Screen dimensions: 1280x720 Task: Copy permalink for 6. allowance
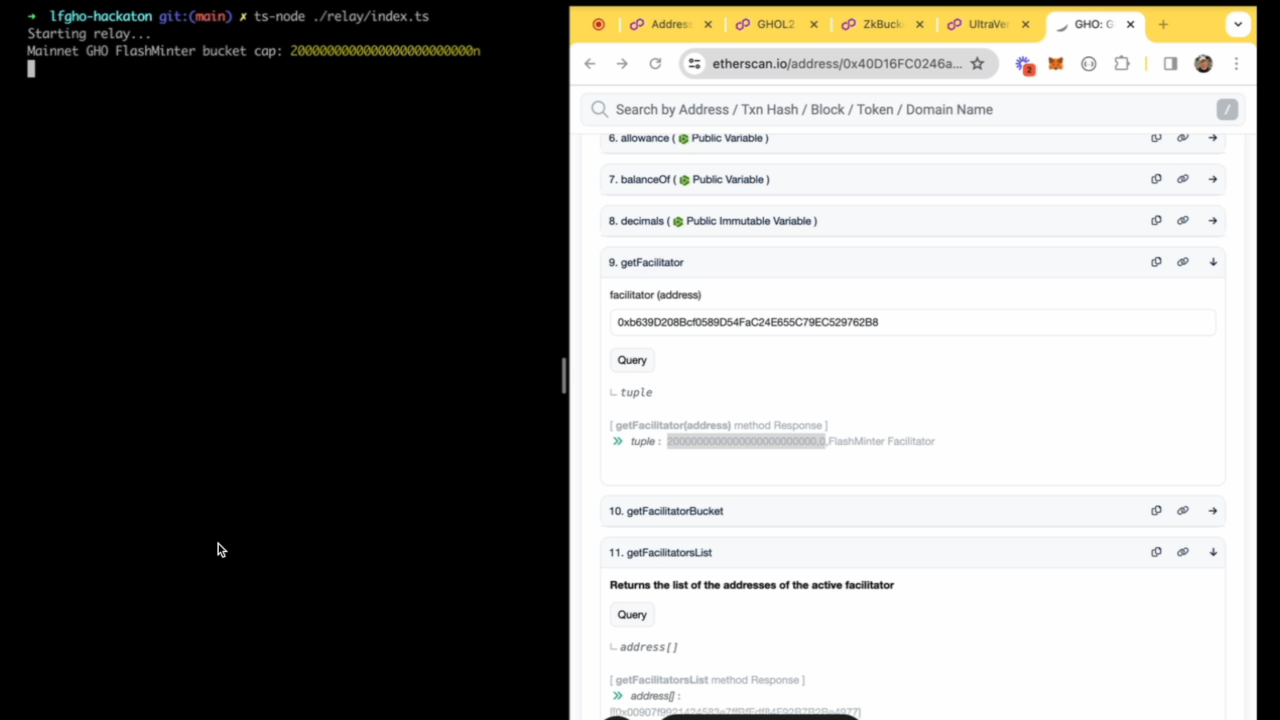1183,138
